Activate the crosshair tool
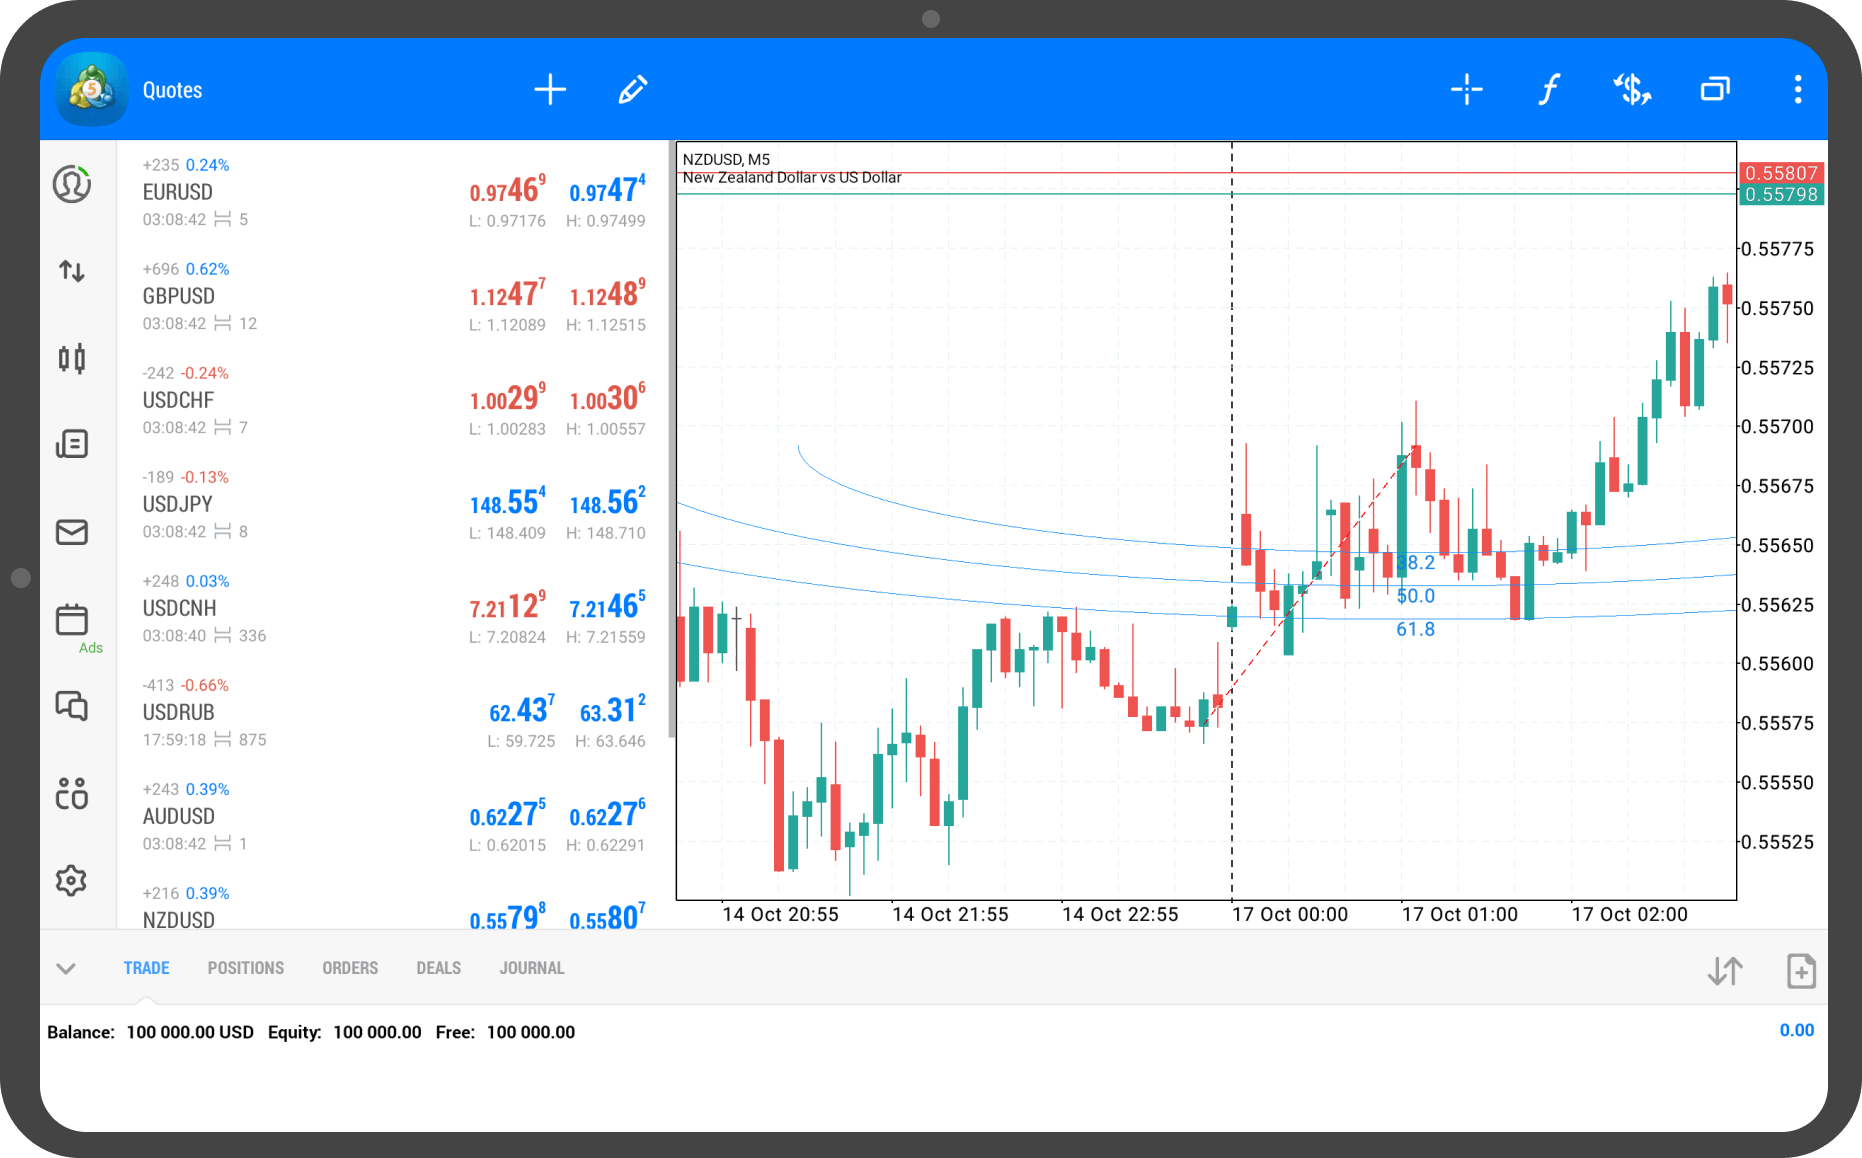The image size is (1862, 1158). [1466, 90]
